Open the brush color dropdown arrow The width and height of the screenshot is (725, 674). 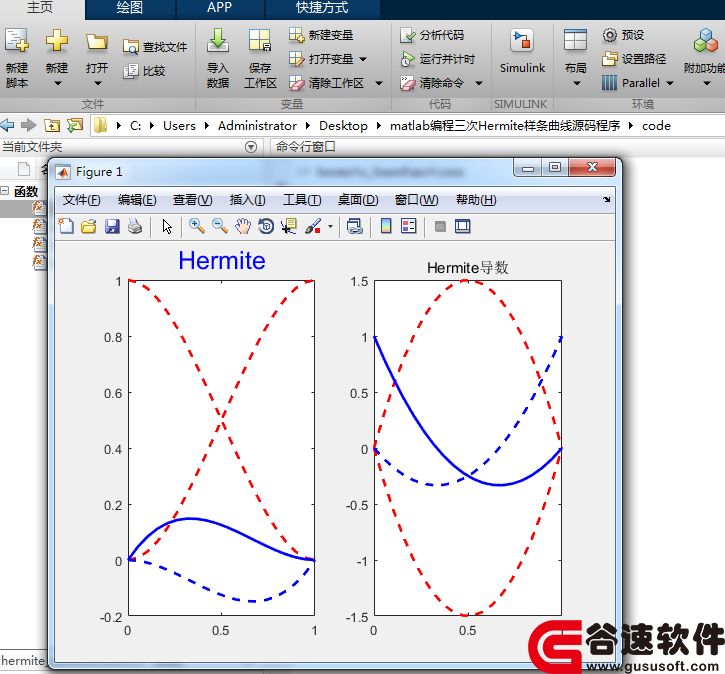point(330,227)
